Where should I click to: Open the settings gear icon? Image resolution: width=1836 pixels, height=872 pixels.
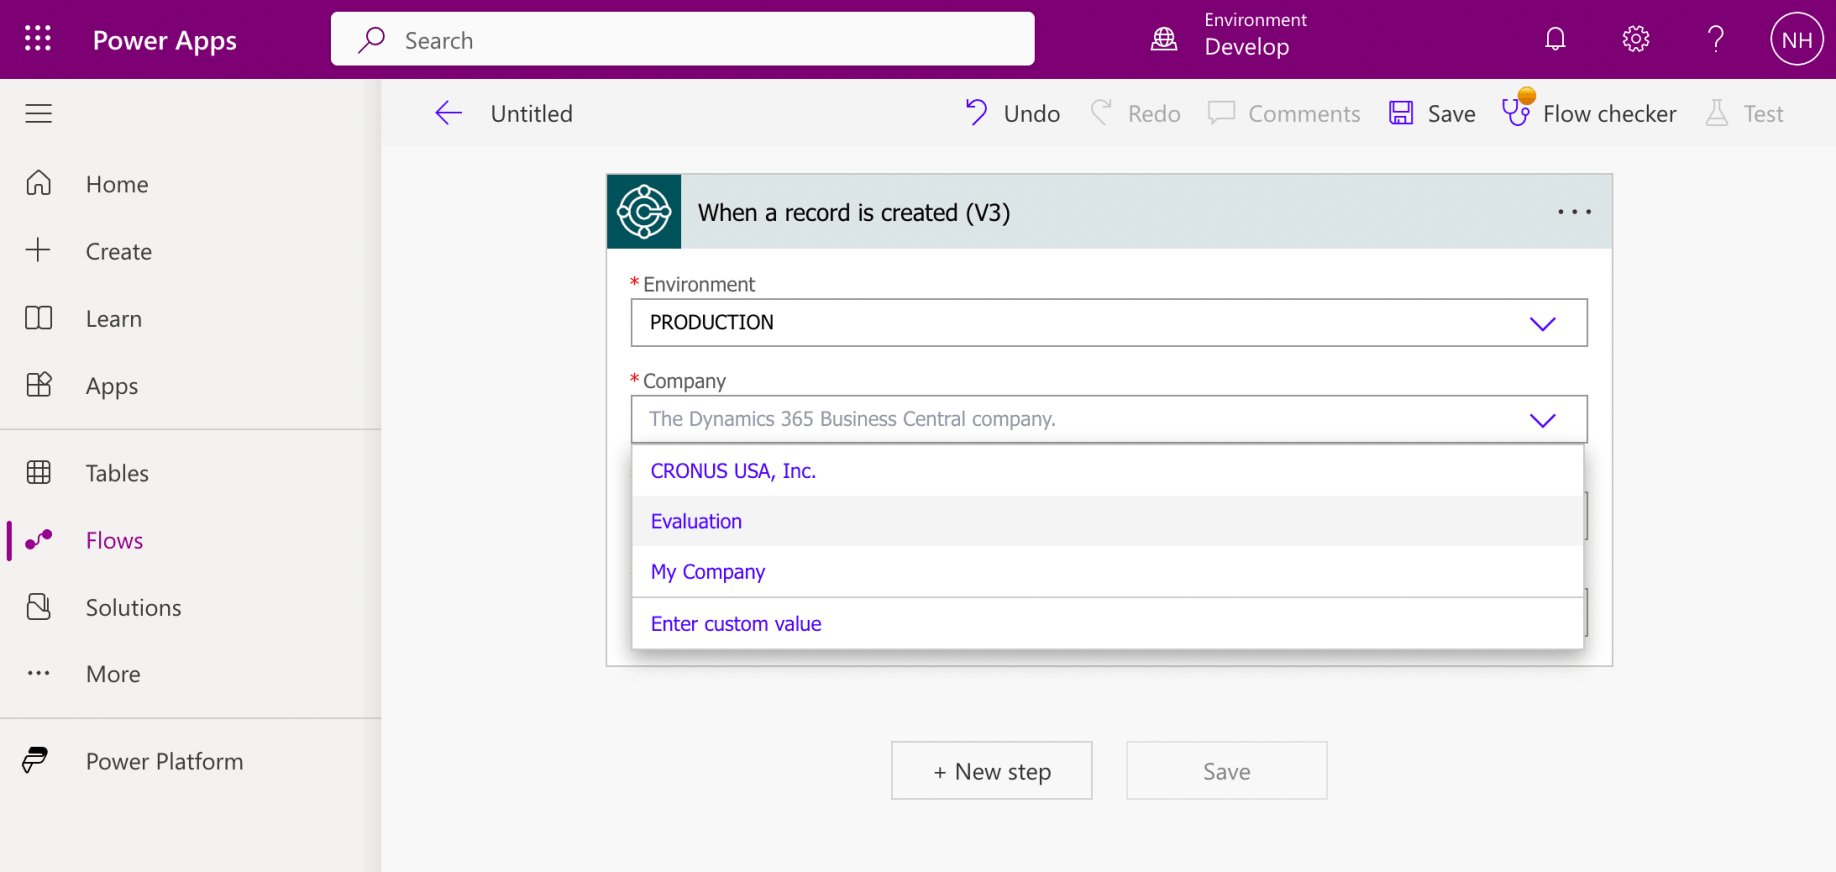[1635, 39]
